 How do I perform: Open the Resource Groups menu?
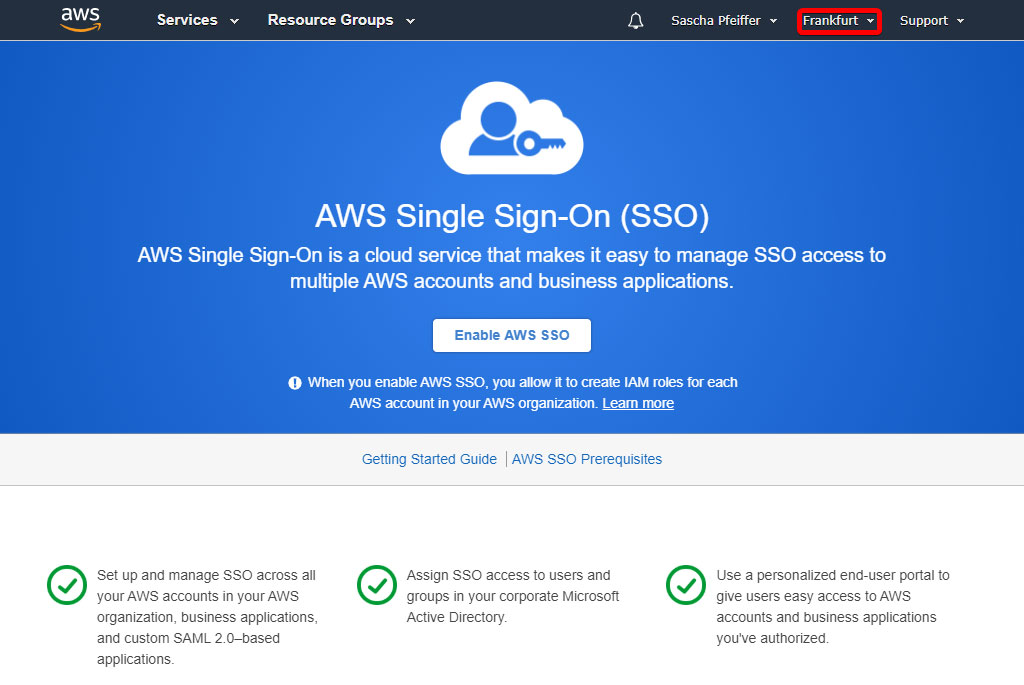coord(331,19)
